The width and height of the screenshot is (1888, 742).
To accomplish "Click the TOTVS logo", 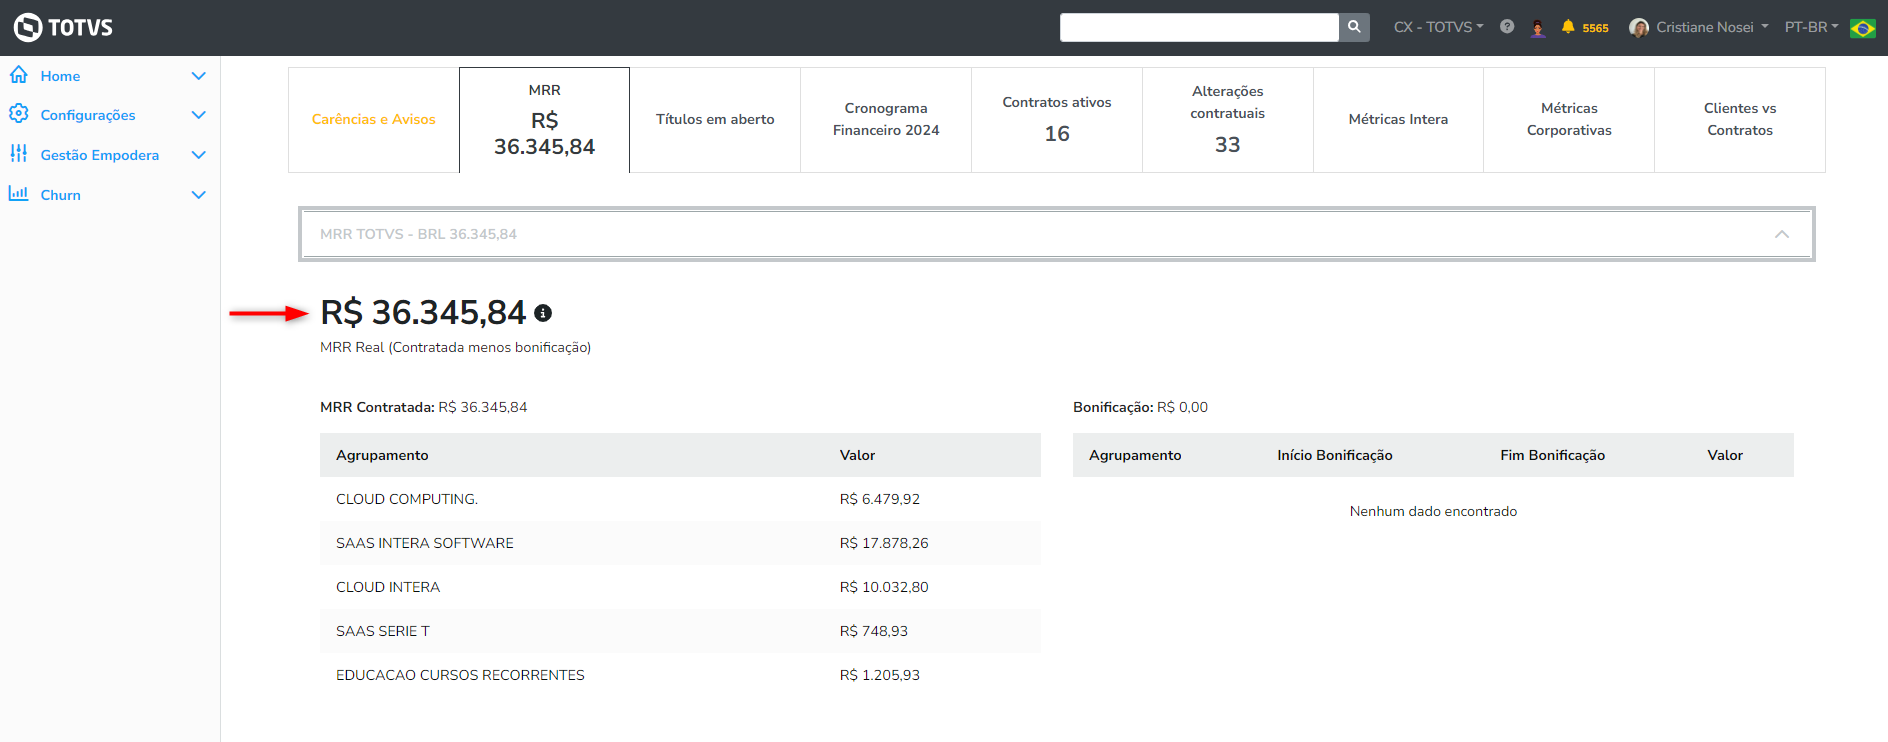I will (x=63, y=27).
